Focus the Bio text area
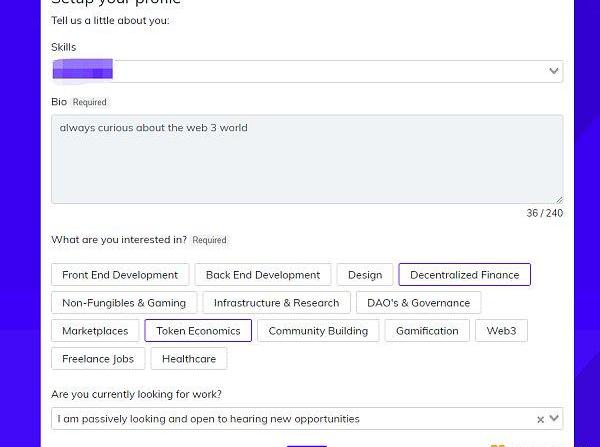Screen dimensions: 600x447 point(306,159)
